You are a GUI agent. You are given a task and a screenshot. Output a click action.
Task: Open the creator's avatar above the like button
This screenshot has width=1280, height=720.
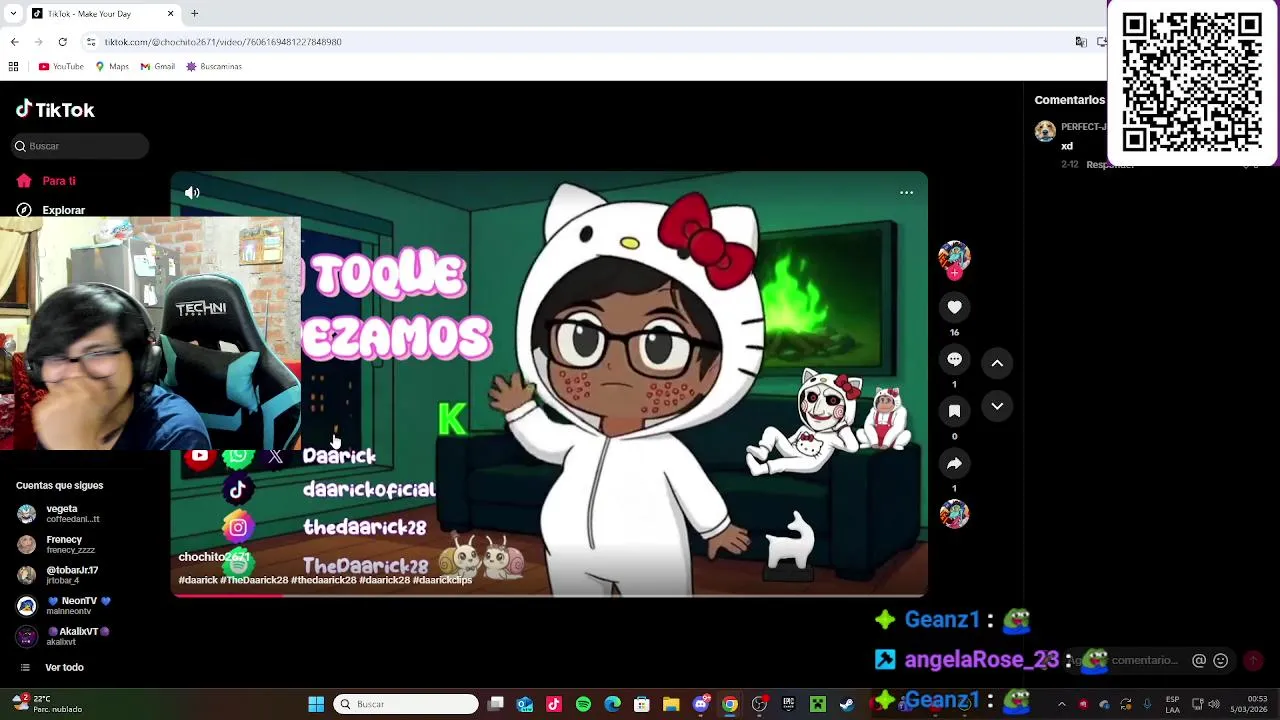click(954, 257)
